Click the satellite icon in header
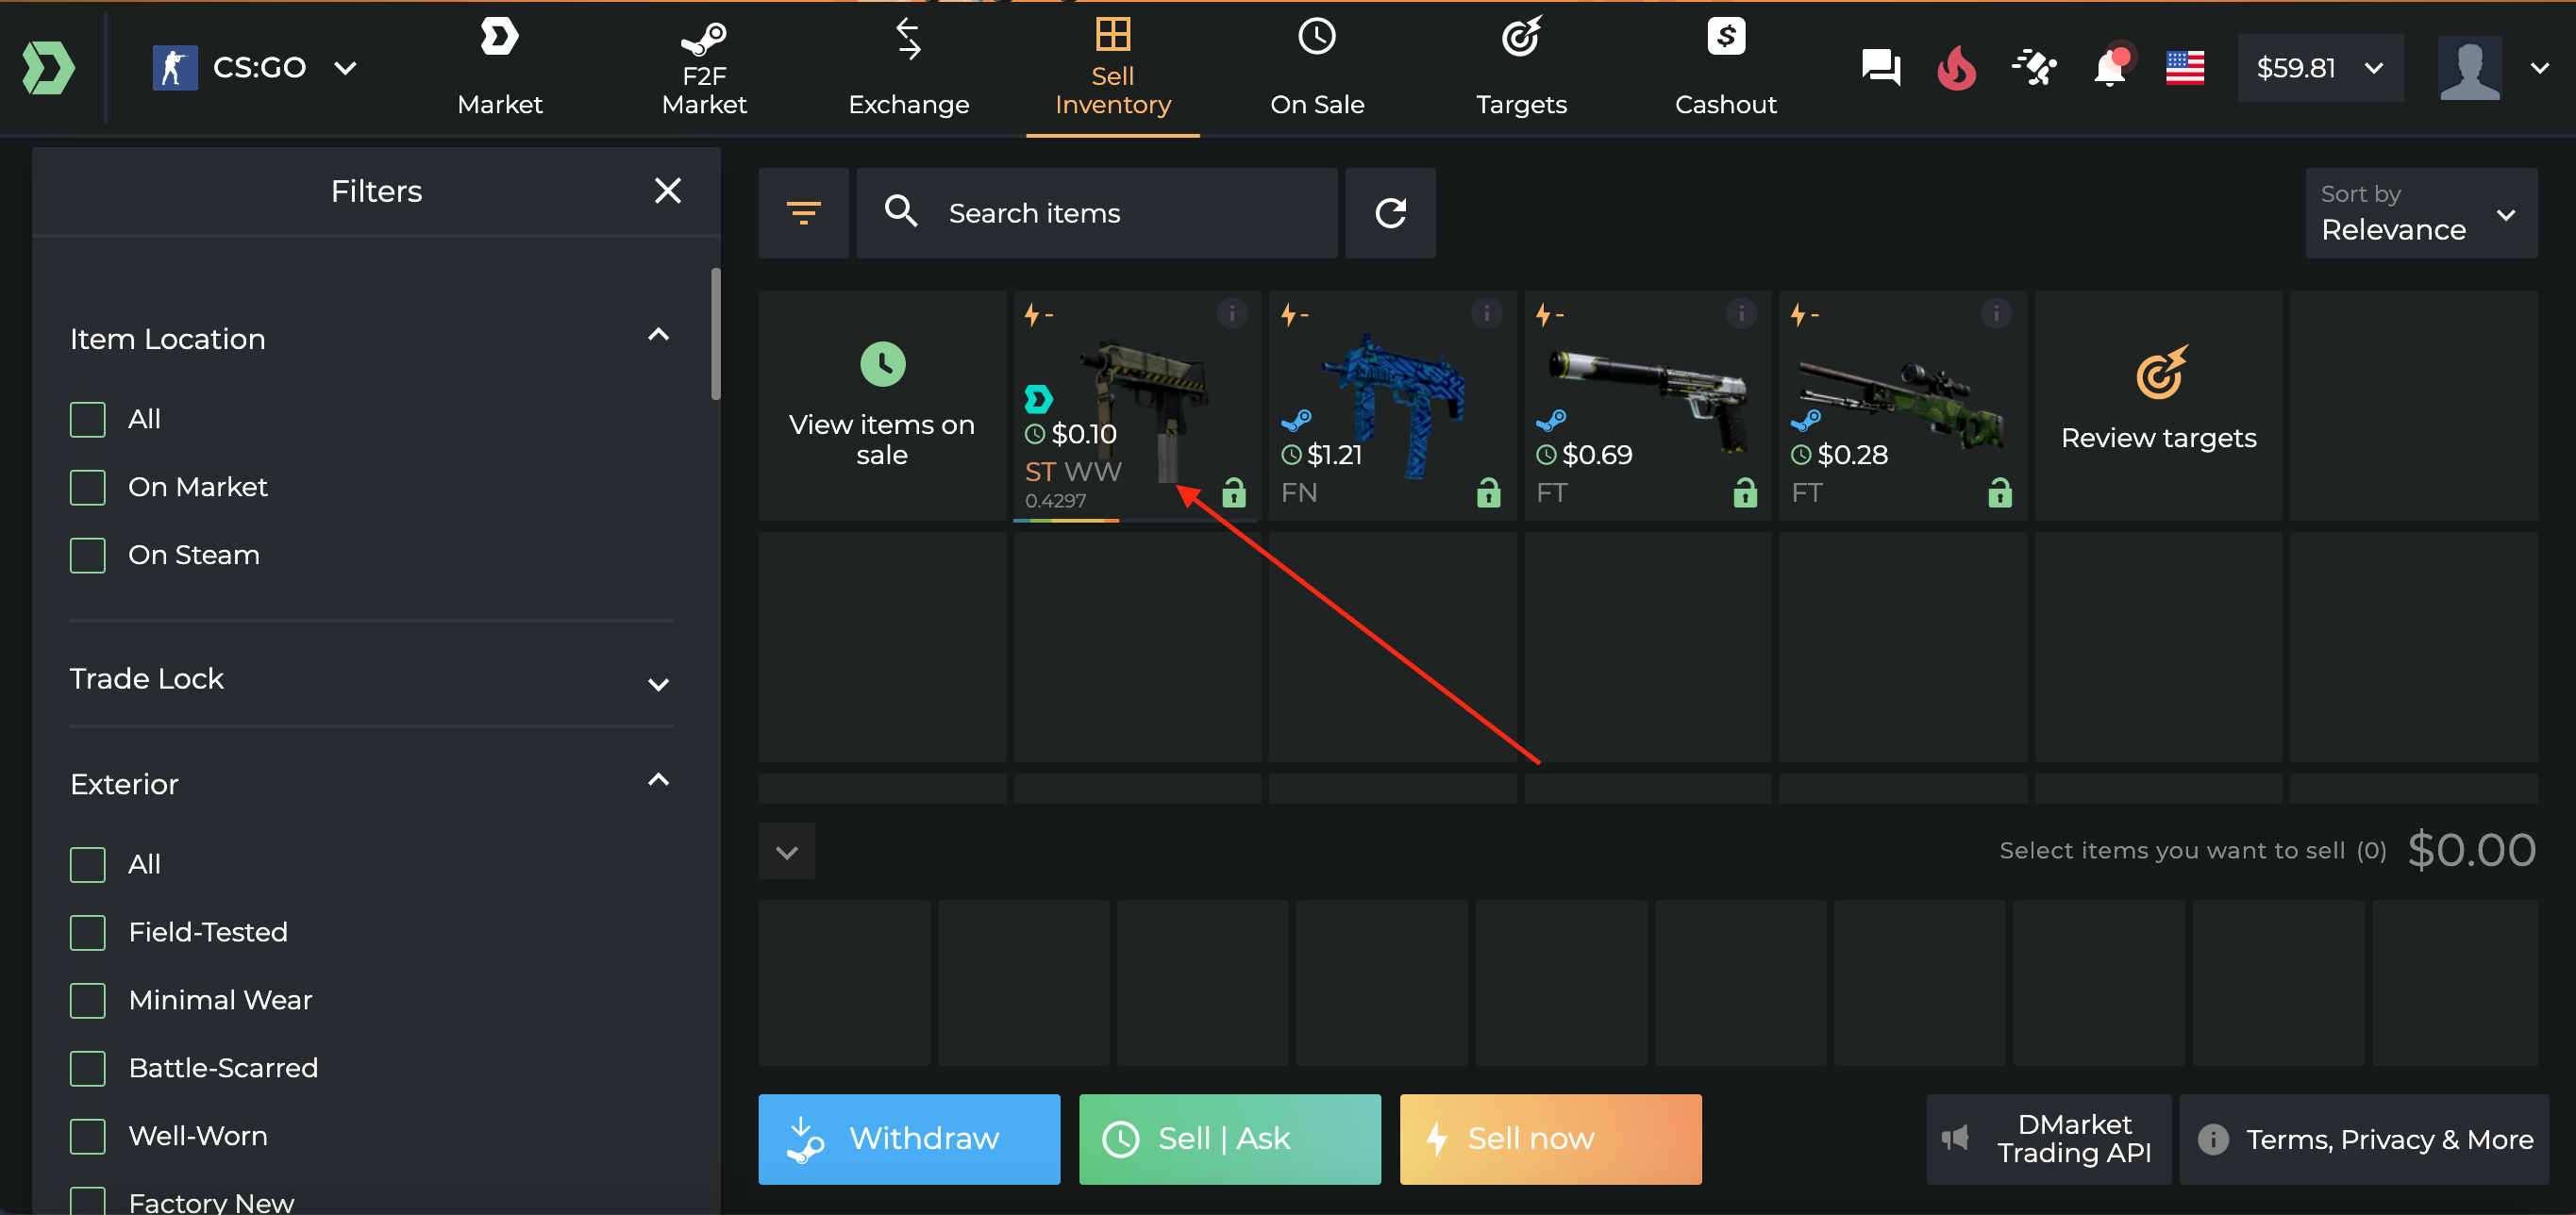2576x1215 pixels. 2034,68
